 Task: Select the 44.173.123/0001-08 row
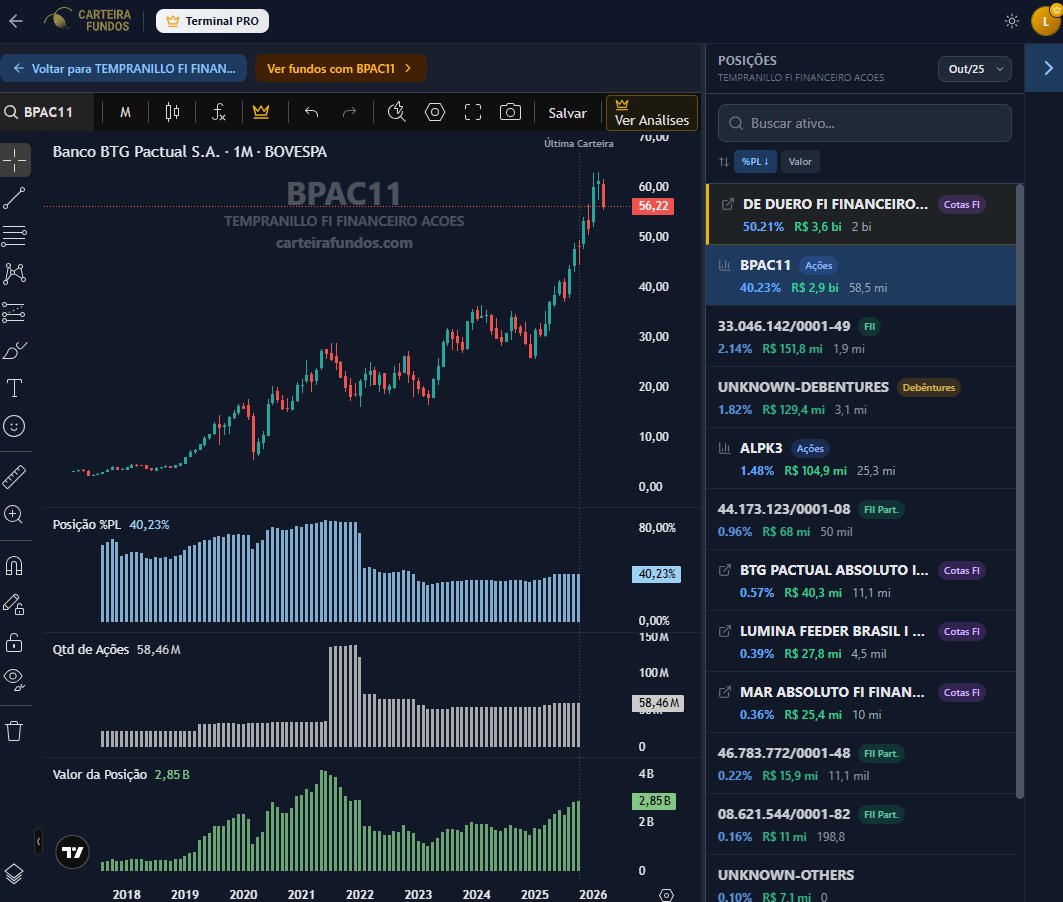861,520
